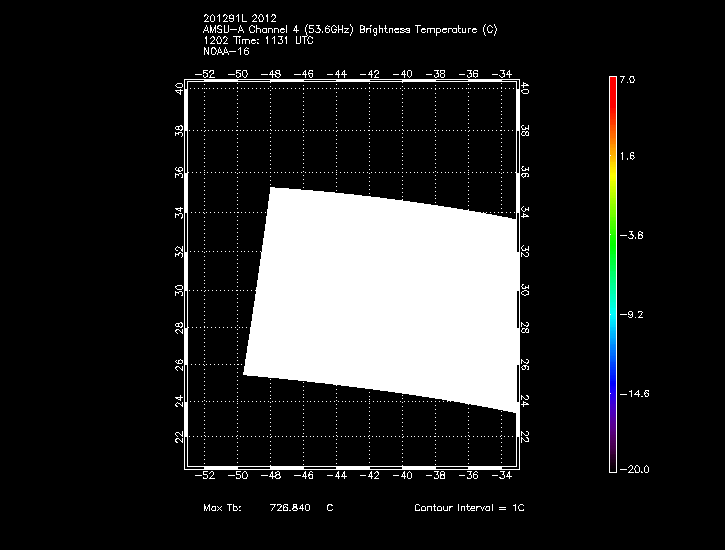725x550 pixels.
Task: Select the AMSU-A Channel 4 title text
Action: [x=349, y=30]
